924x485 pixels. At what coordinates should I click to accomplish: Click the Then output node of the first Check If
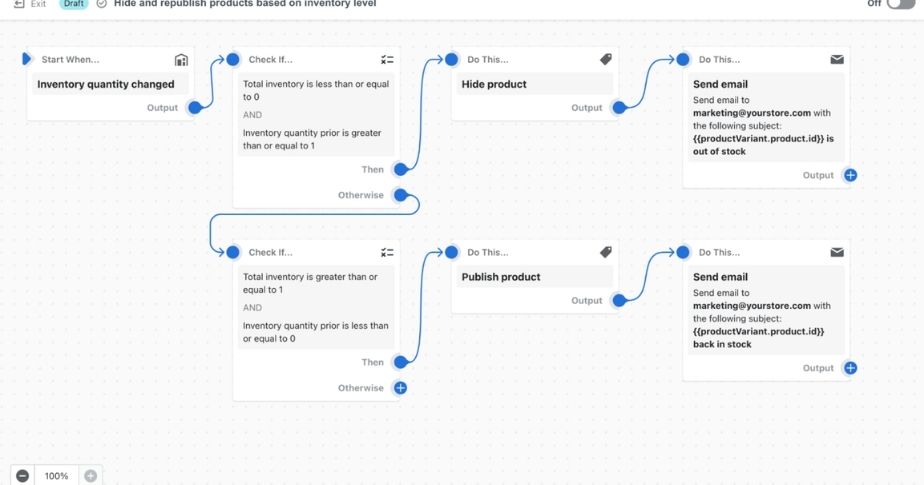400,170
